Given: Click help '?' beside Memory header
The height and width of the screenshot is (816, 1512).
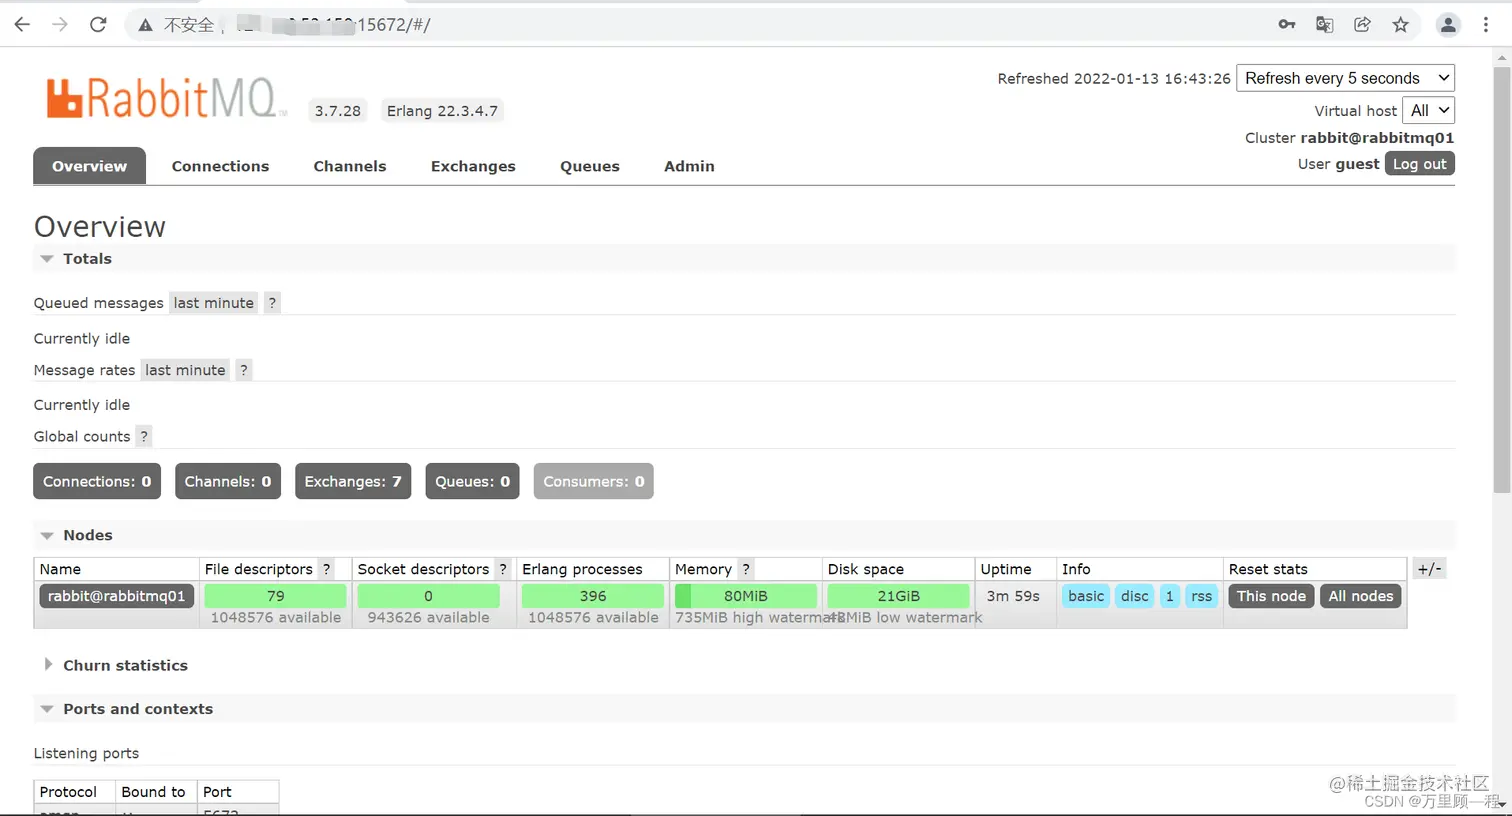Looking at the screenshot, I should [x=745, y=569].
